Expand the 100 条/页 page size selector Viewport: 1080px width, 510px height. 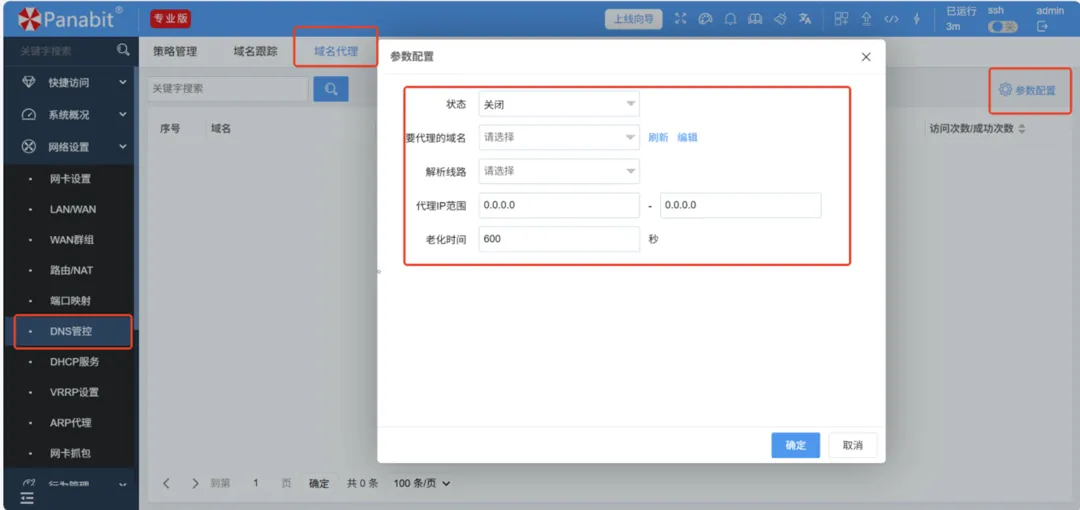(421, 484)
